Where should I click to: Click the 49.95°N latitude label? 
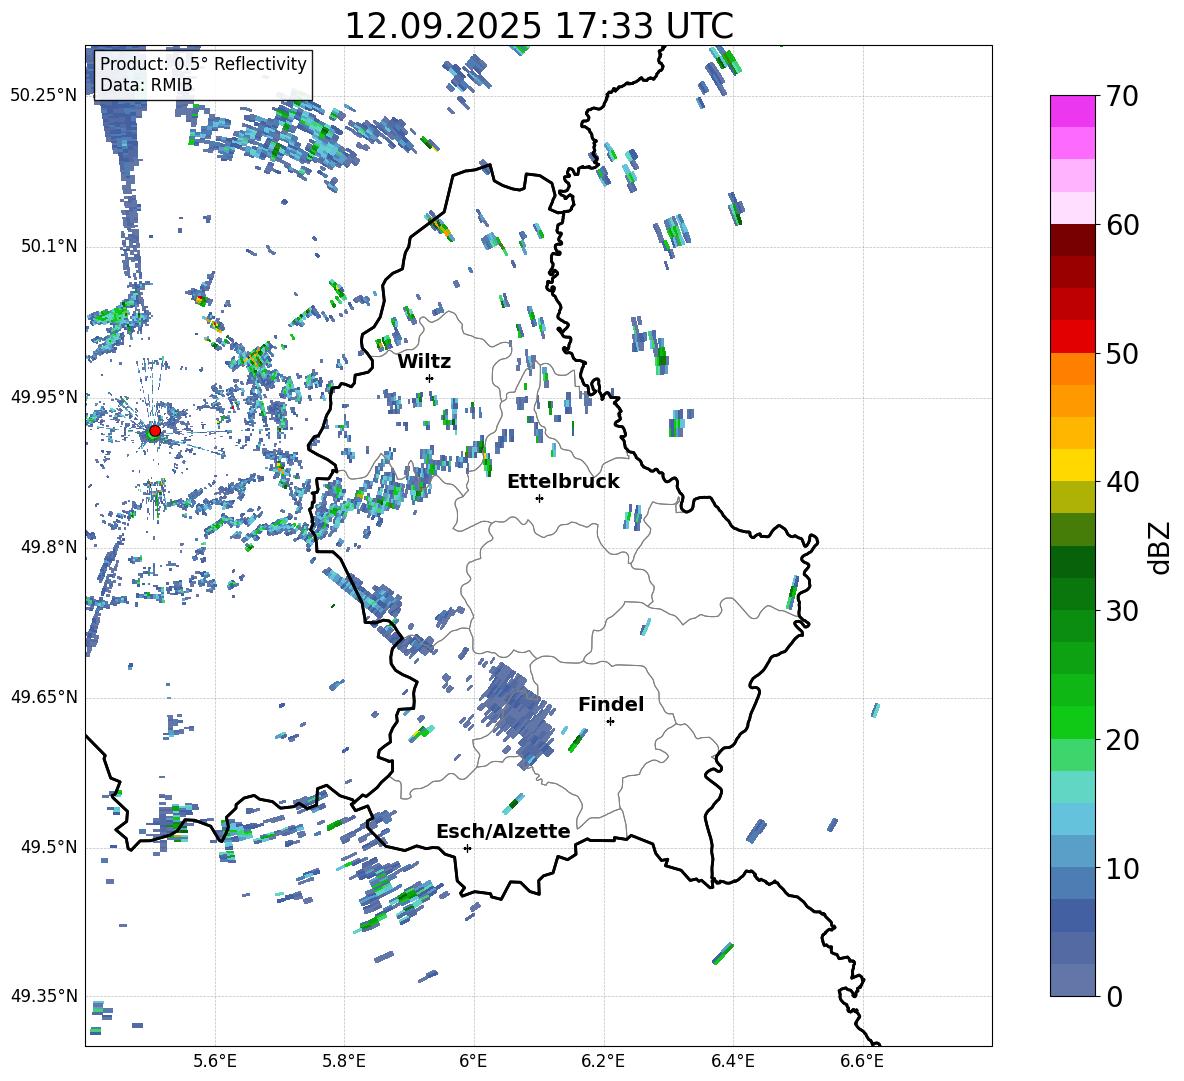pyautogui.click(x=44, y=397)
